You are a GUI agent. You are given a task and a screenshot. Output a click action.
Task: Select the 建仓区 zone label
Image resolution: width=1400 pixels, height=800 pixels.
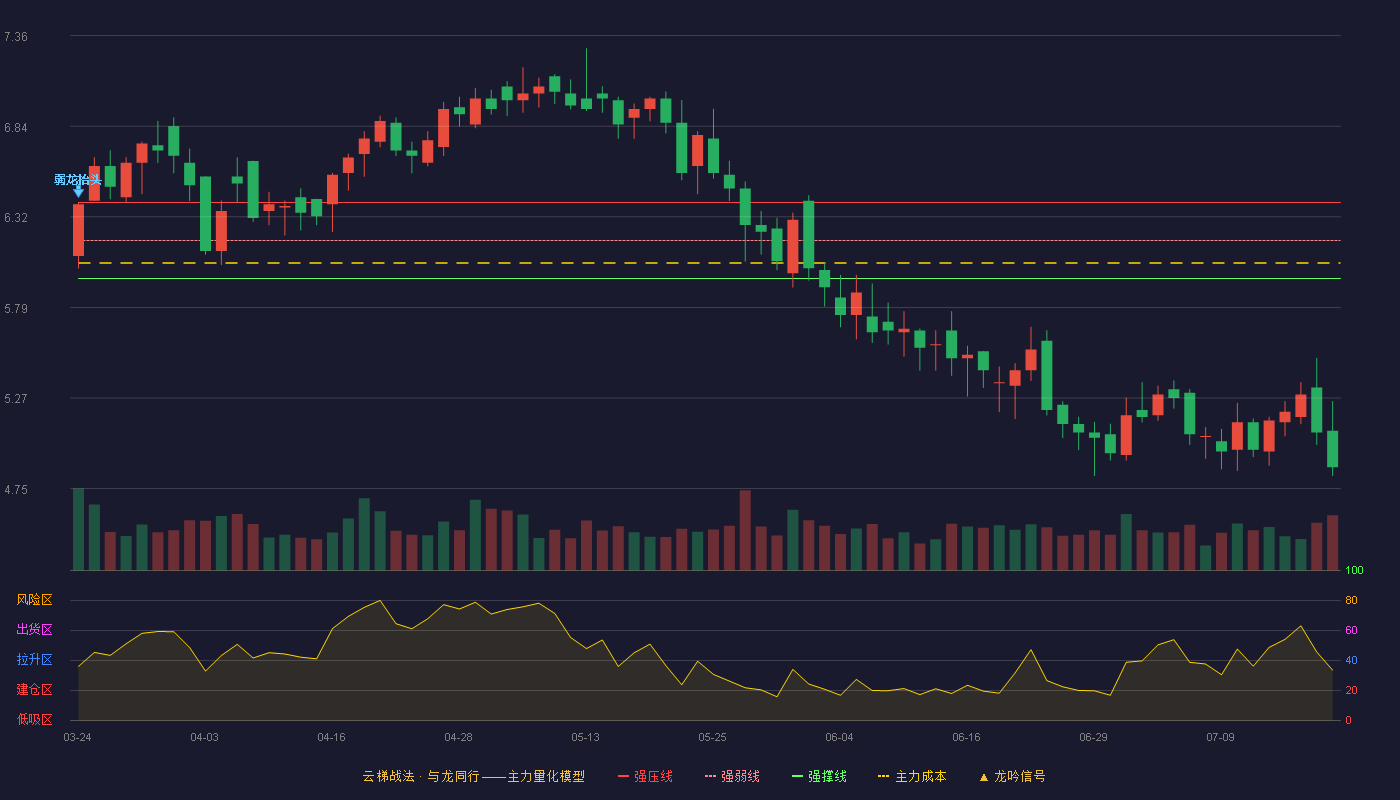click(34, 690)
